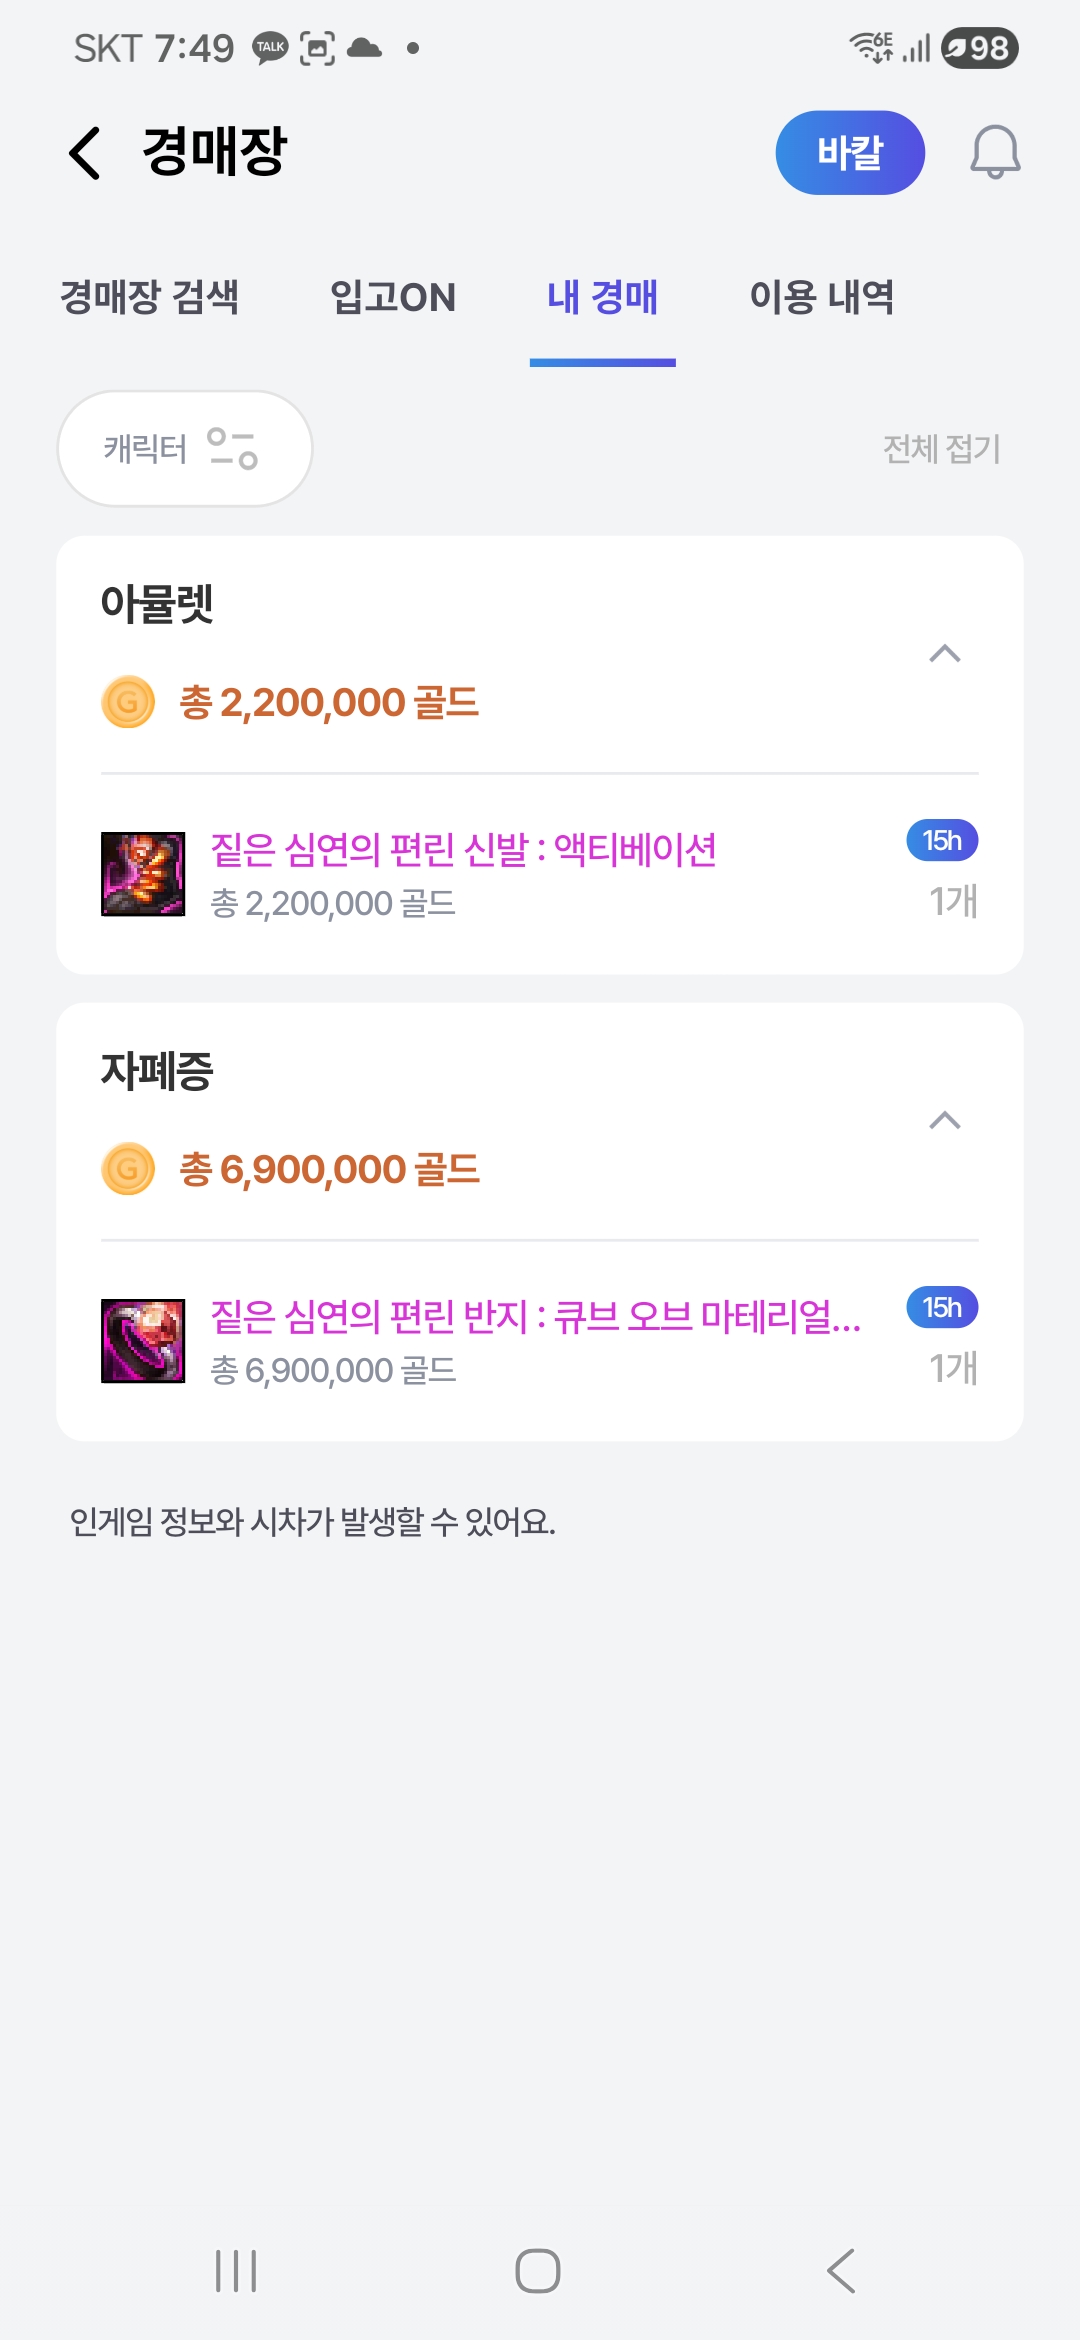The height and width of the screenshot is (2340, 1080).
Task: Tap 전체 접기 to collapse all
Action: [941, 449]
